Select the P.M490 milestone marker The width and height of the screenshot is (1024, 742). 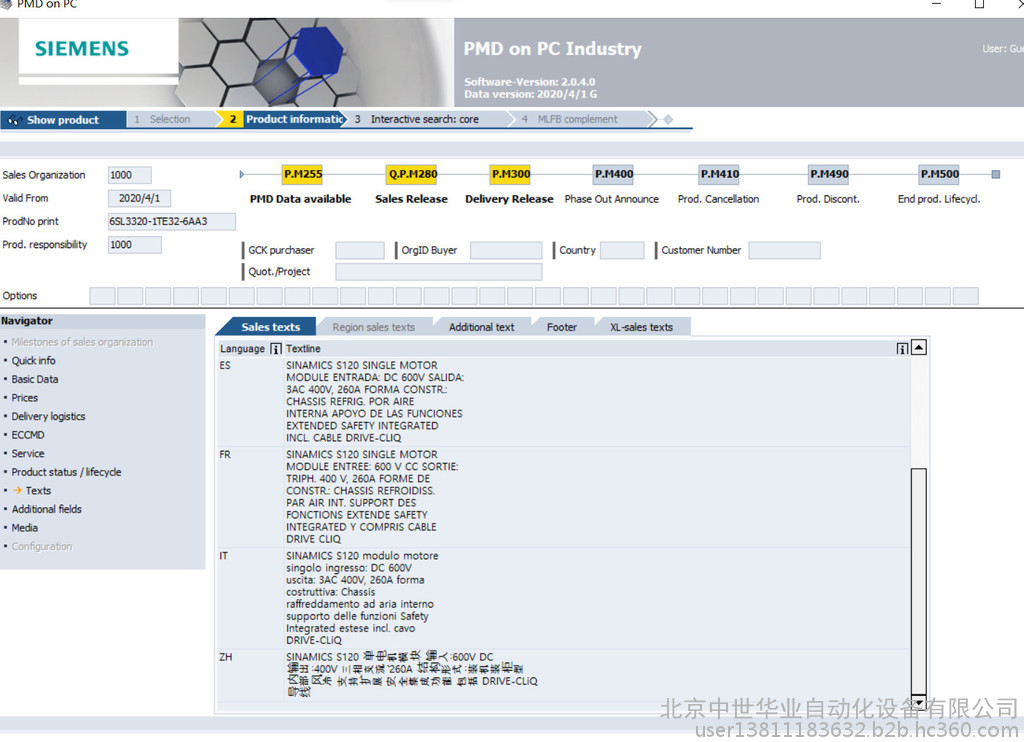click(829, 174)
